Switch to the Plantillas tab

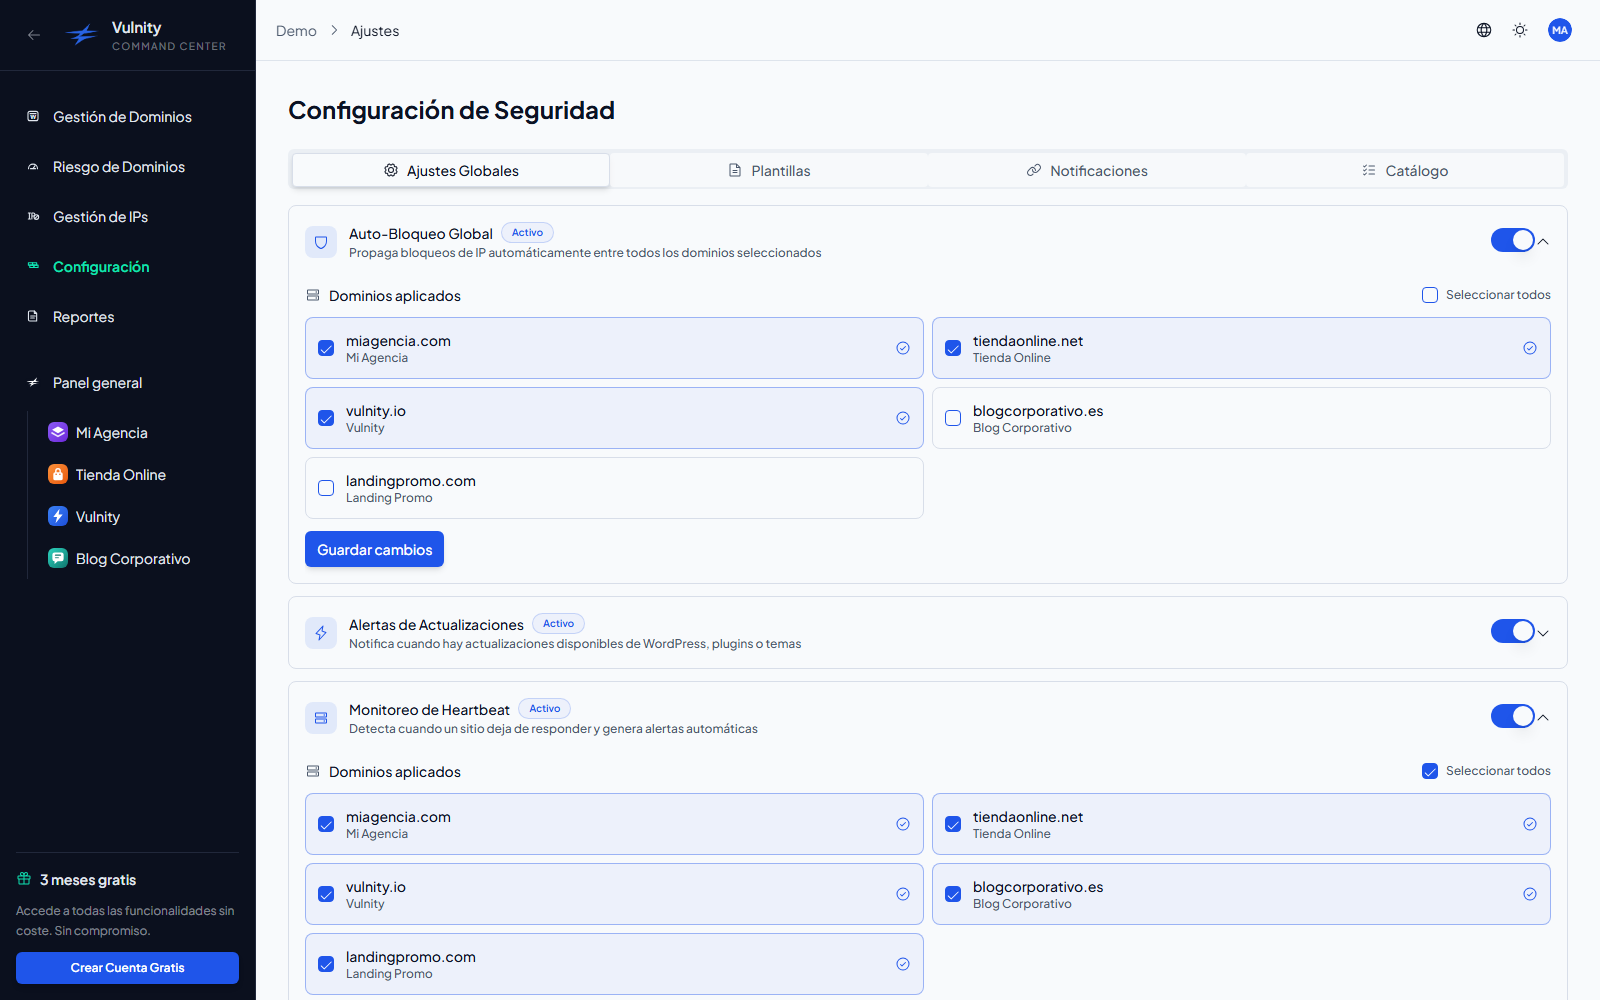769,170
